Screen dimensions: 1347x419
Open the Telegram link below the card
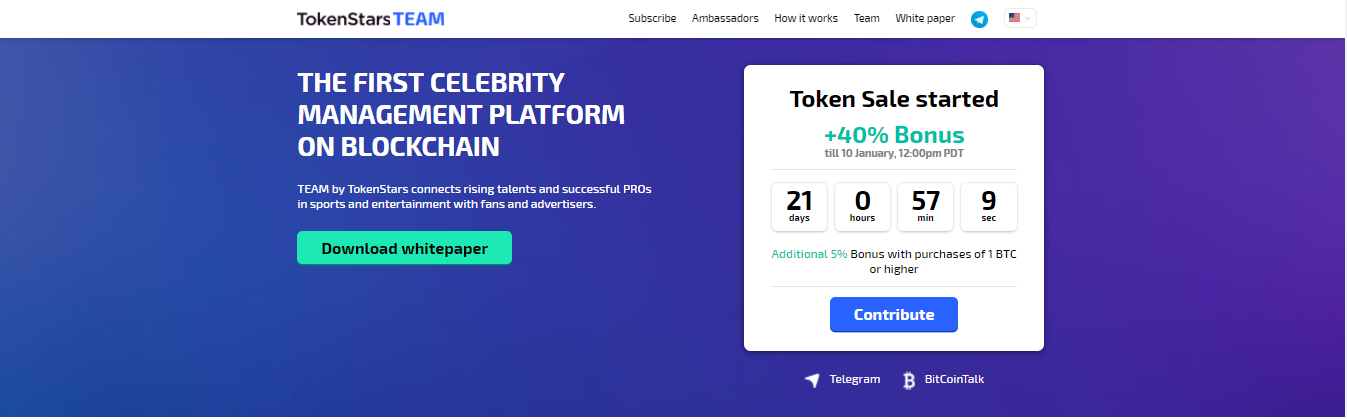click(855, 379)
